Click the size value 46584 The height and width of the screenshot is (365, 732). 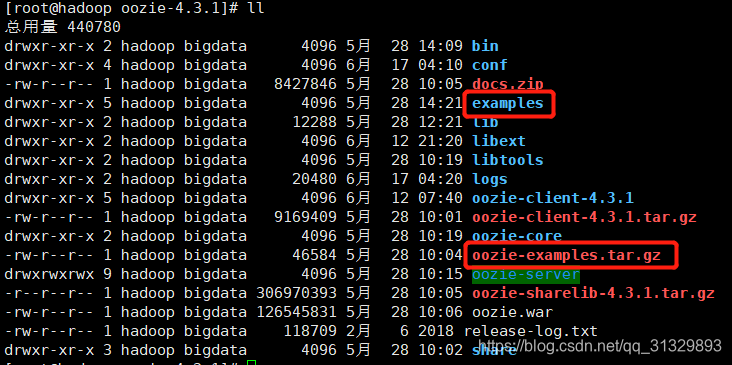point(314,255)
